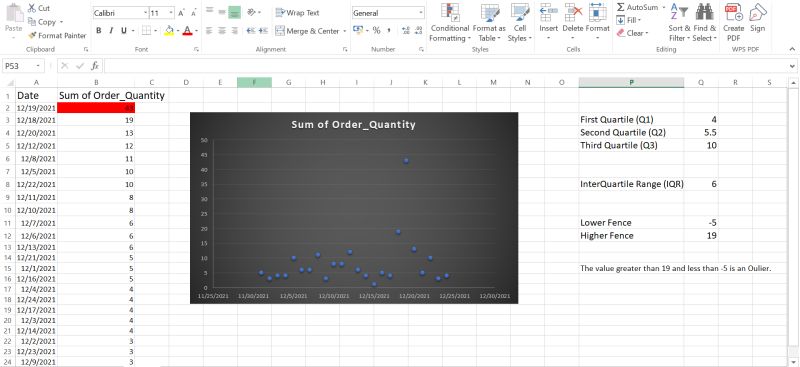Select column F header

(x=254, y=82)
